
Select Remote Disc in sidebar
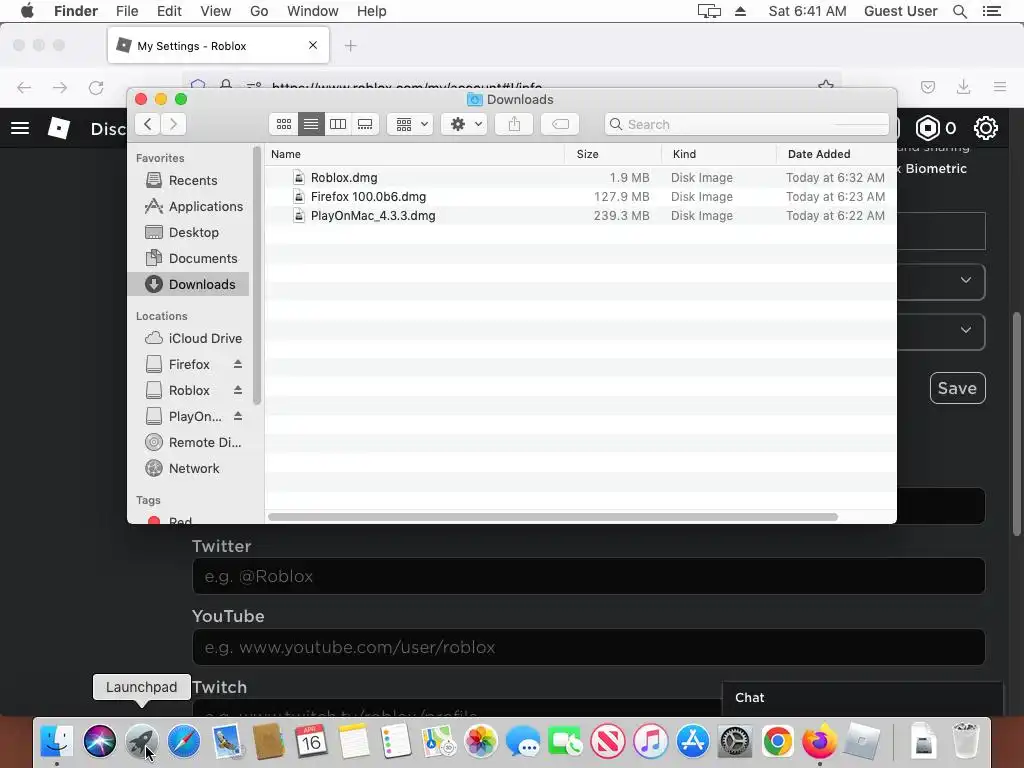tap(188, 442)
